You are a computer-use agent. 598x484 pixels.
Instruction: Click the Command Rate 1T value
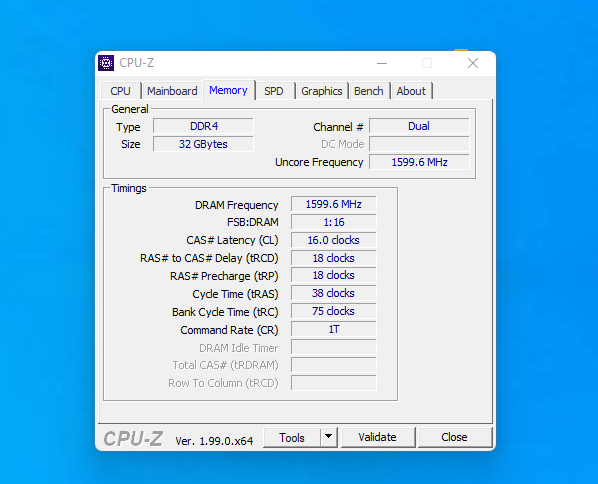point(334,329)
